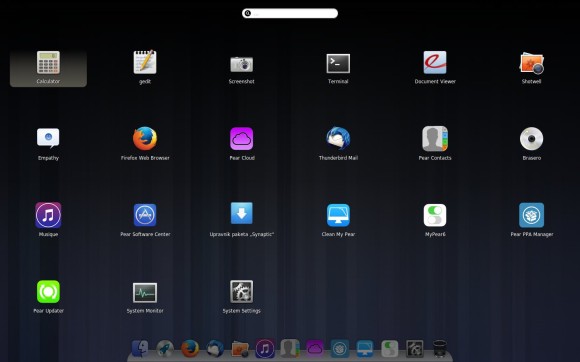Screen dimensions: 580x362
Task: Launch Brasero disc burner
Action: tap(532, 139)
